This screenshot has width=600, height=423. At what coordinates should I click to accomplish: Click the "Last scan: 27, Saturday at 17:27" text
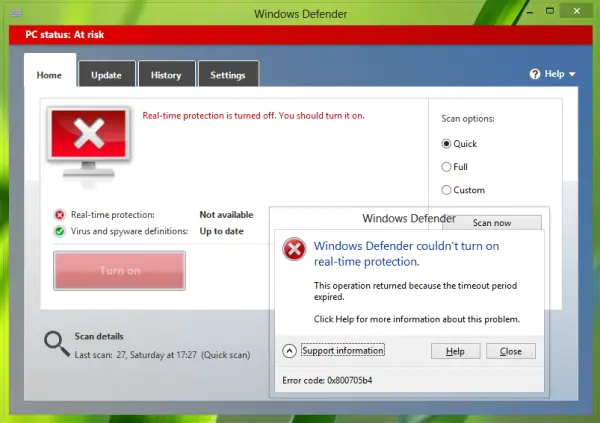point(135,355)
